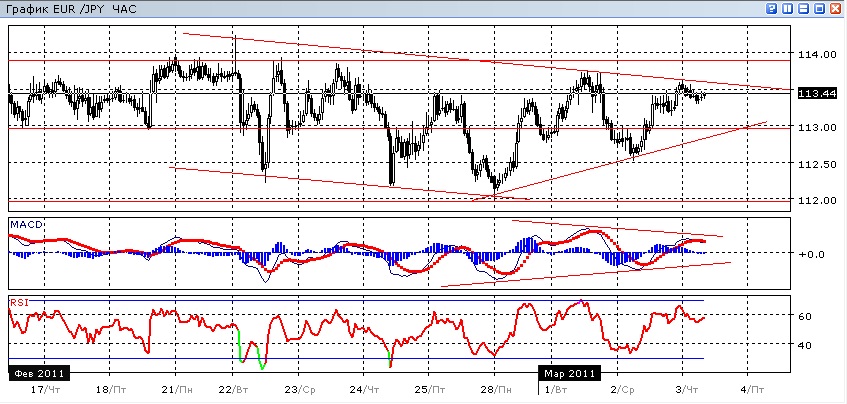The width and height of the screenshot is (847, 404).
Task: Select the date label 18/Пт
Action: coord(110,389)
